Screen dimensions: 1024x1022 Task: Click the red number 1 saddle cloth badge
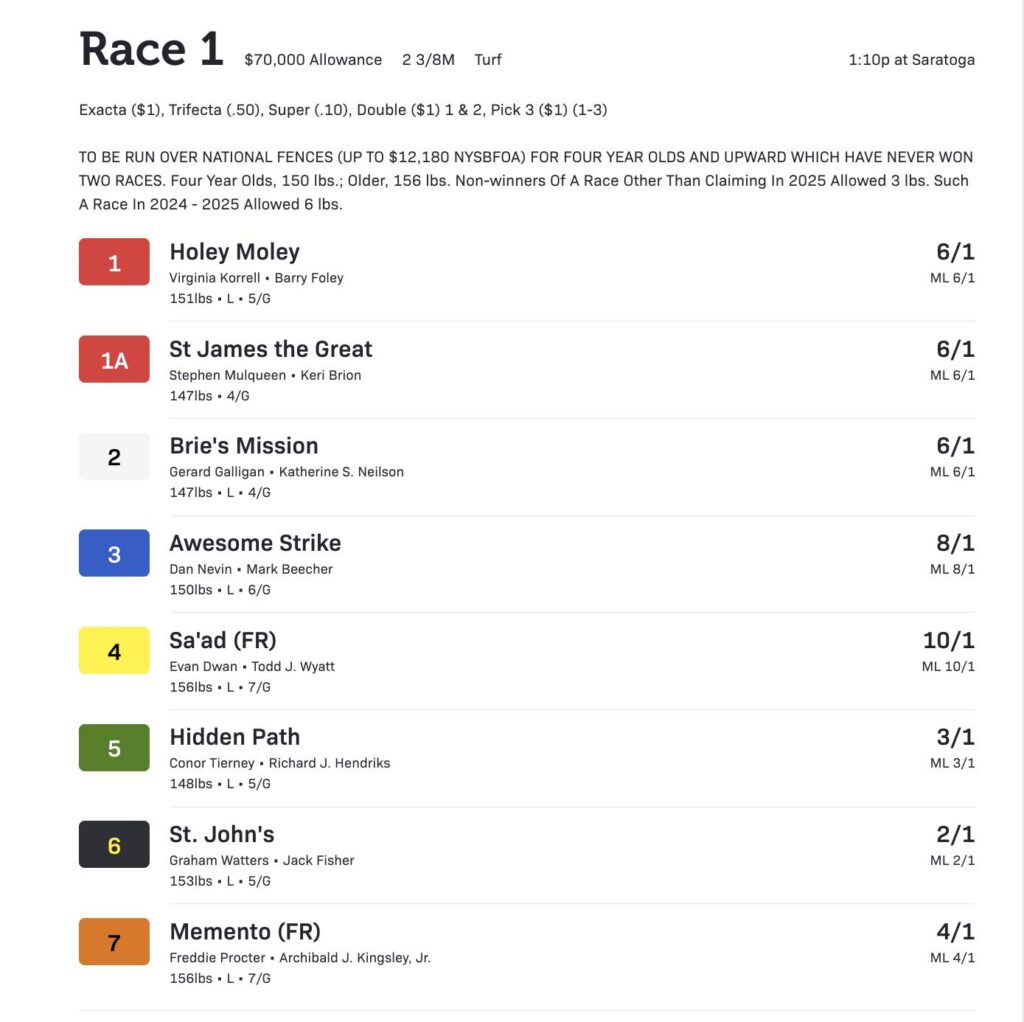(x=114, y=262)
